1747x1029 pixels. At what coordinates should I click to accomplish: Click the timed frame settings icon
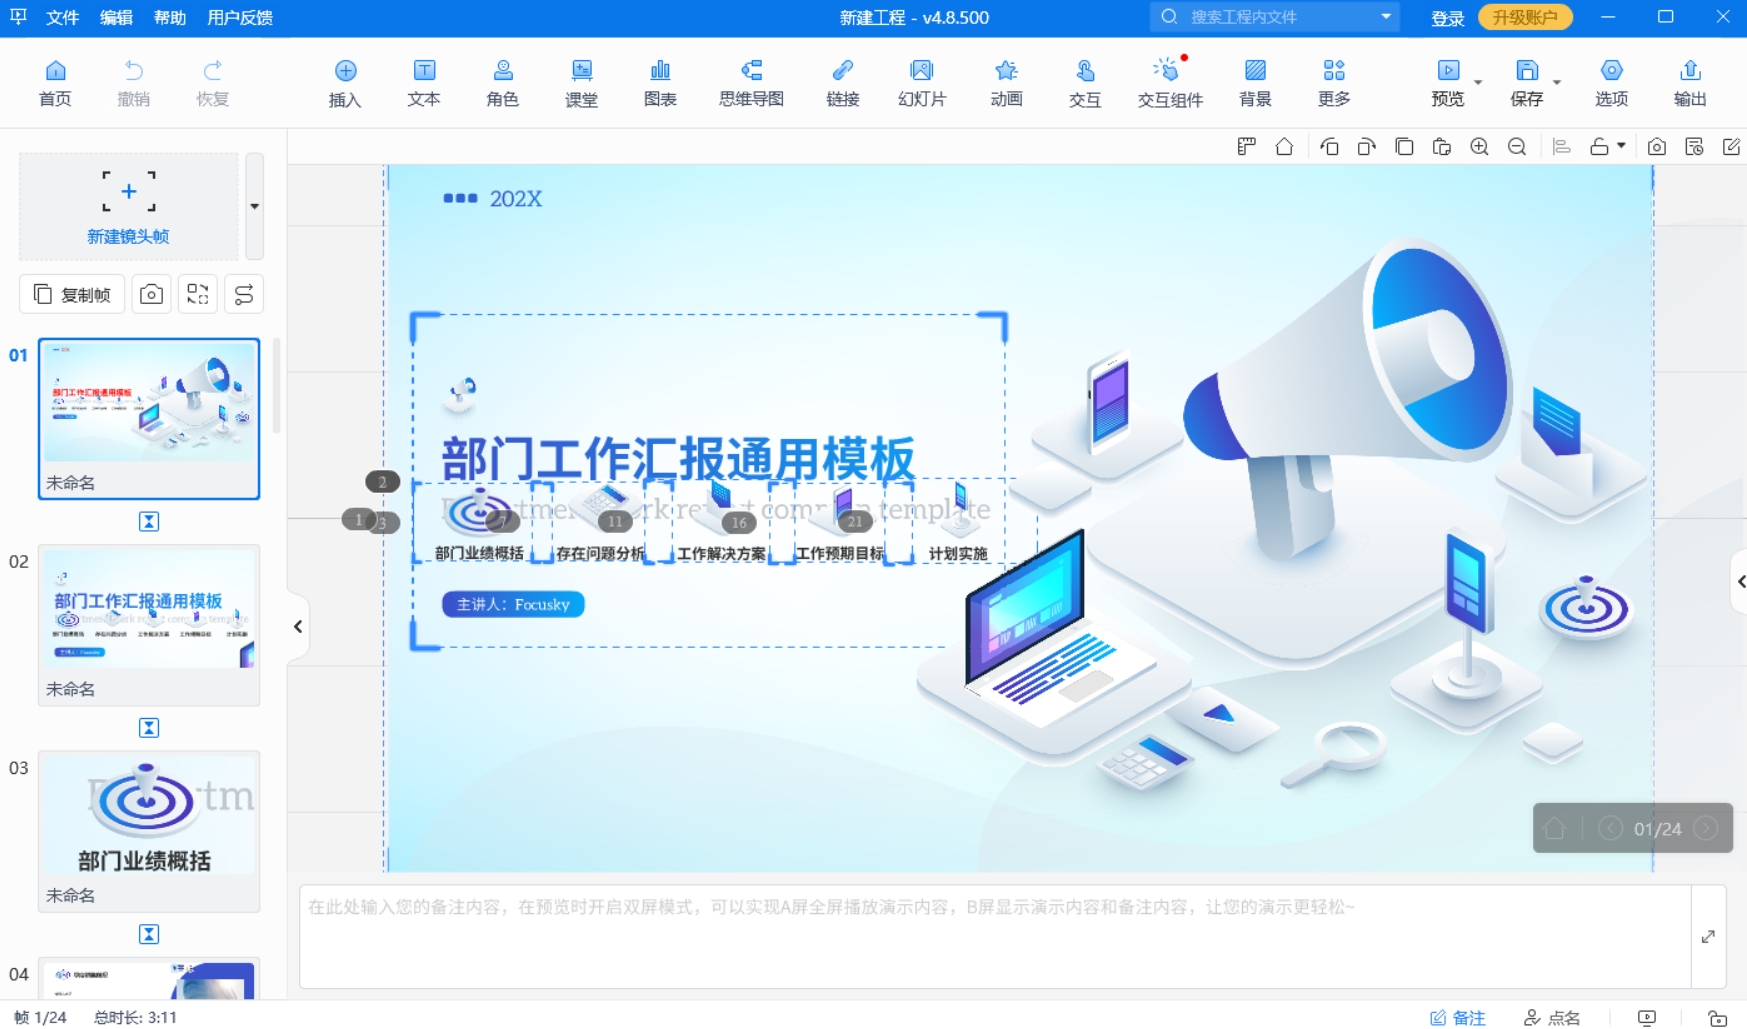[x=1694, y=147]
